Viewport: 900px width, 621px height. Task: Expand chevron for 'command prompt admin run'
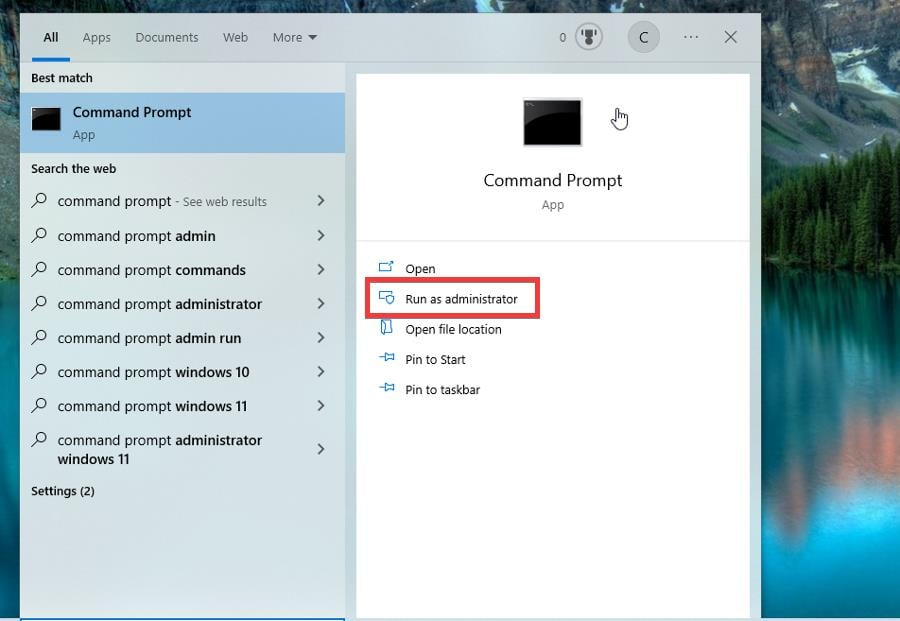(321, 337)
